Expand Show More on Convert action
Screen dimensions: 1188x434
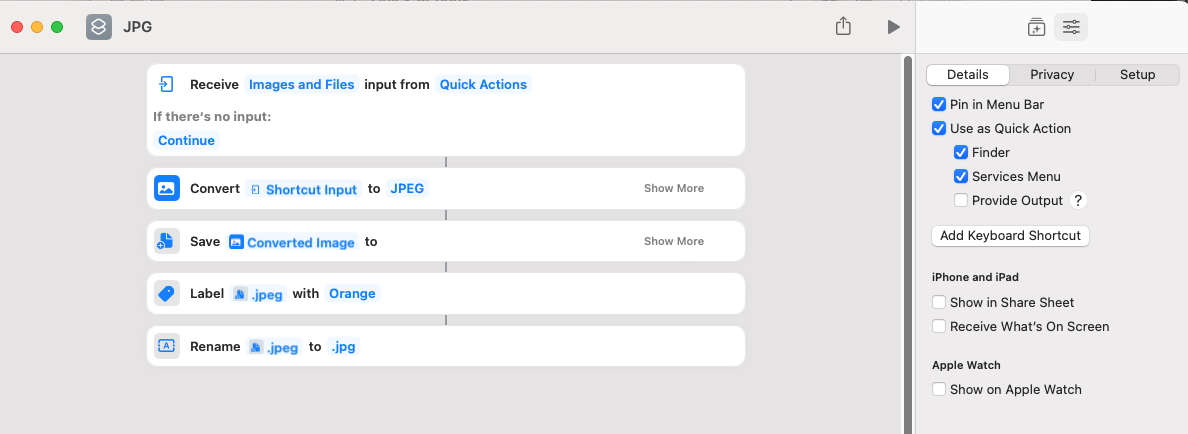pos(673,188)
